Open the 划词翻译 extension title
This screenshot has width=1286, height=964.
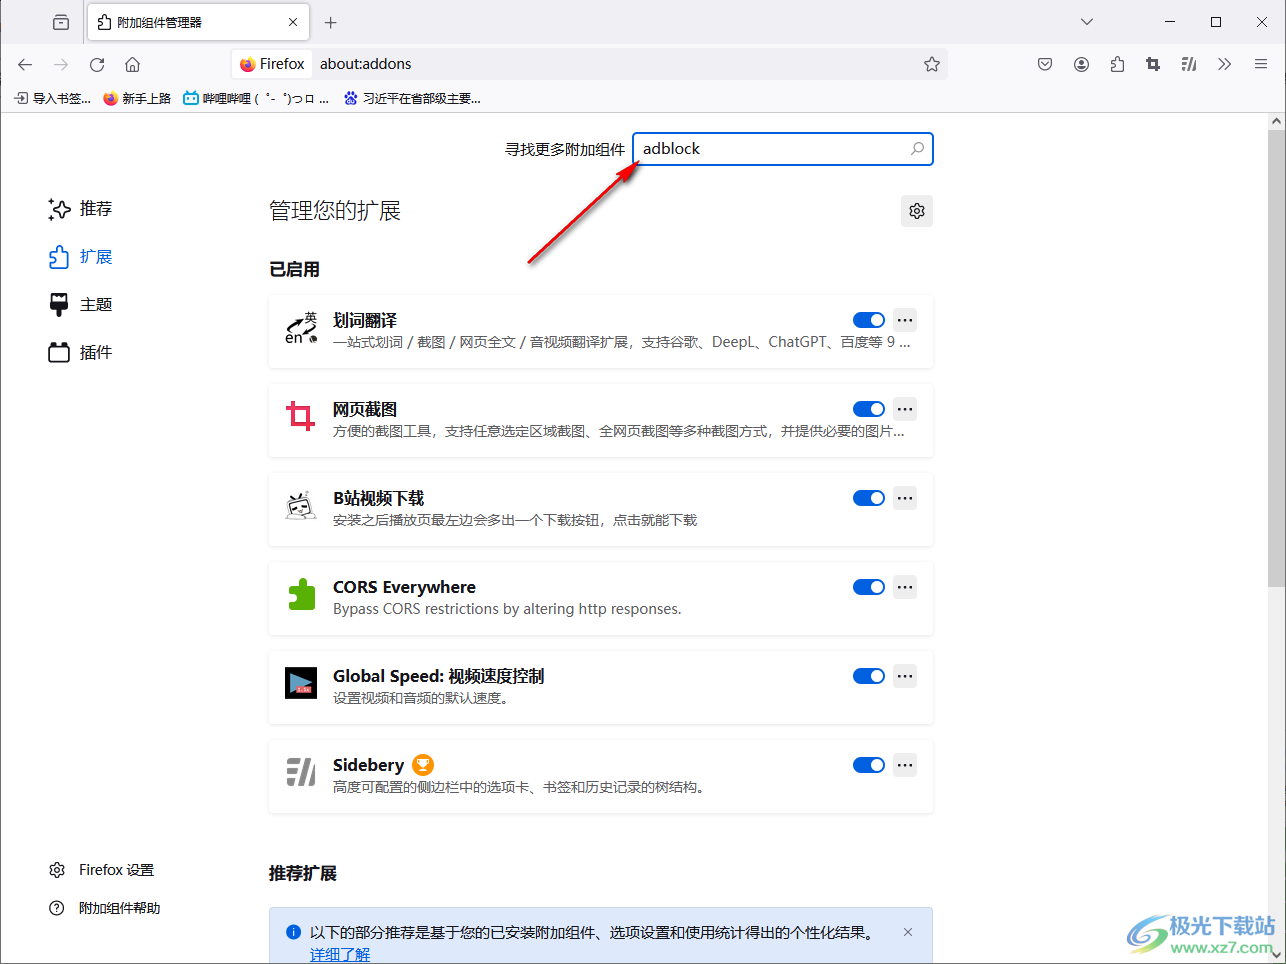tap(365, 320)
